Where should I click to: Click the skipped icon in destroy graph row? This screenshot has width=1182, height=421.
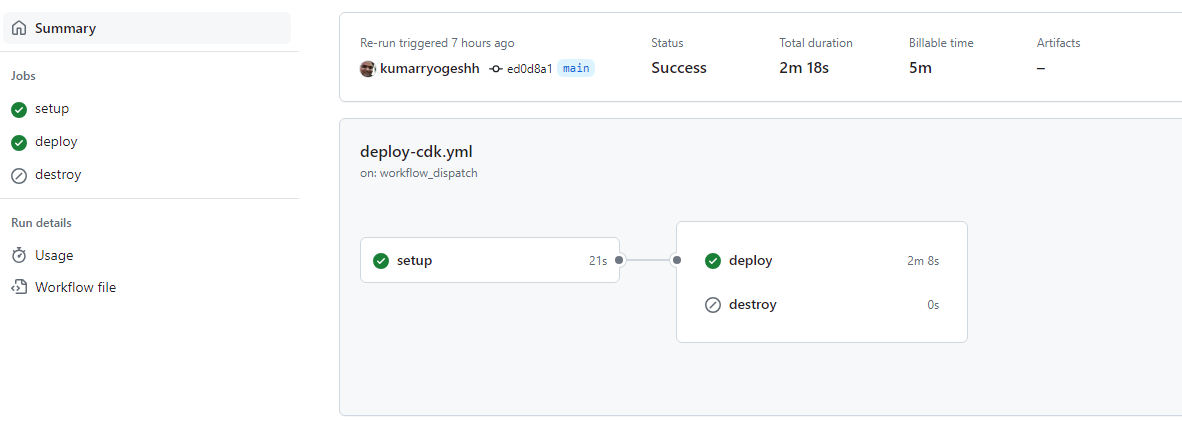(x=713, y=306)
